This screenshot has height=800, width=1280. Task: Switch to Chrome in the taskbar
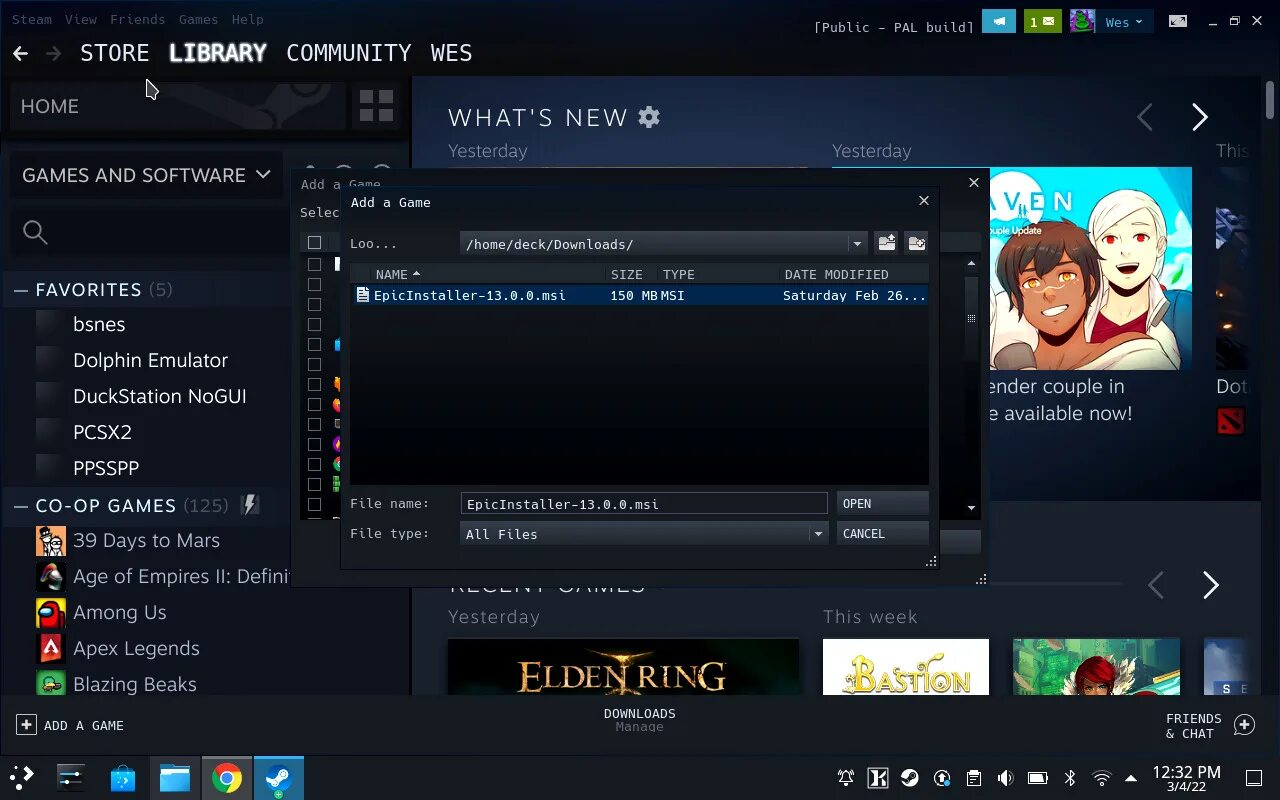pyautogui.click(x=227, y=778)
